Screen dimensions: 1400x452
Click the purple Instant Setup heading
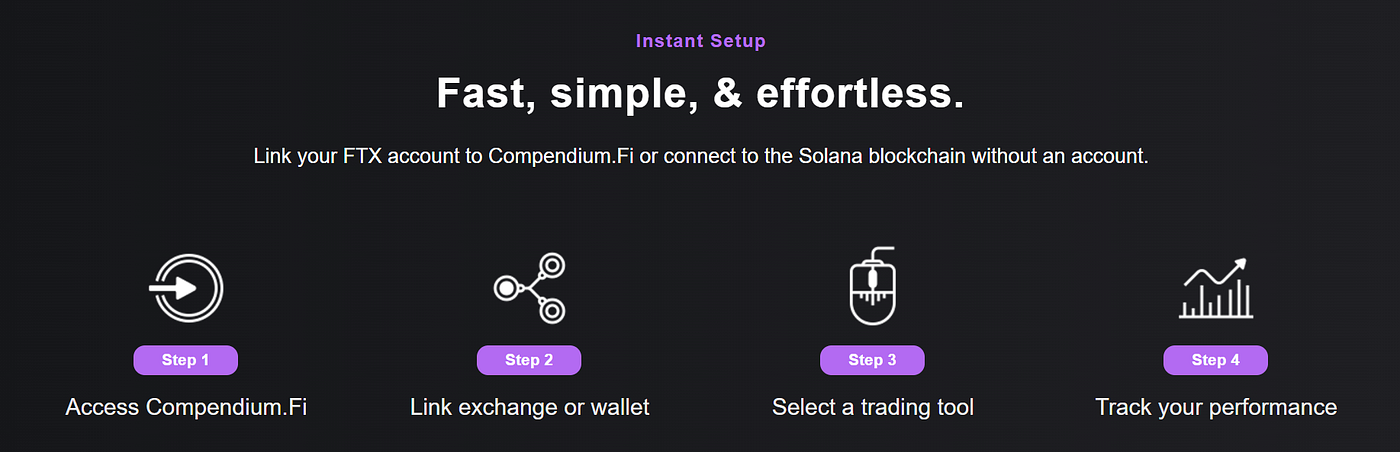pyautogui.click(x=700, y=41)
